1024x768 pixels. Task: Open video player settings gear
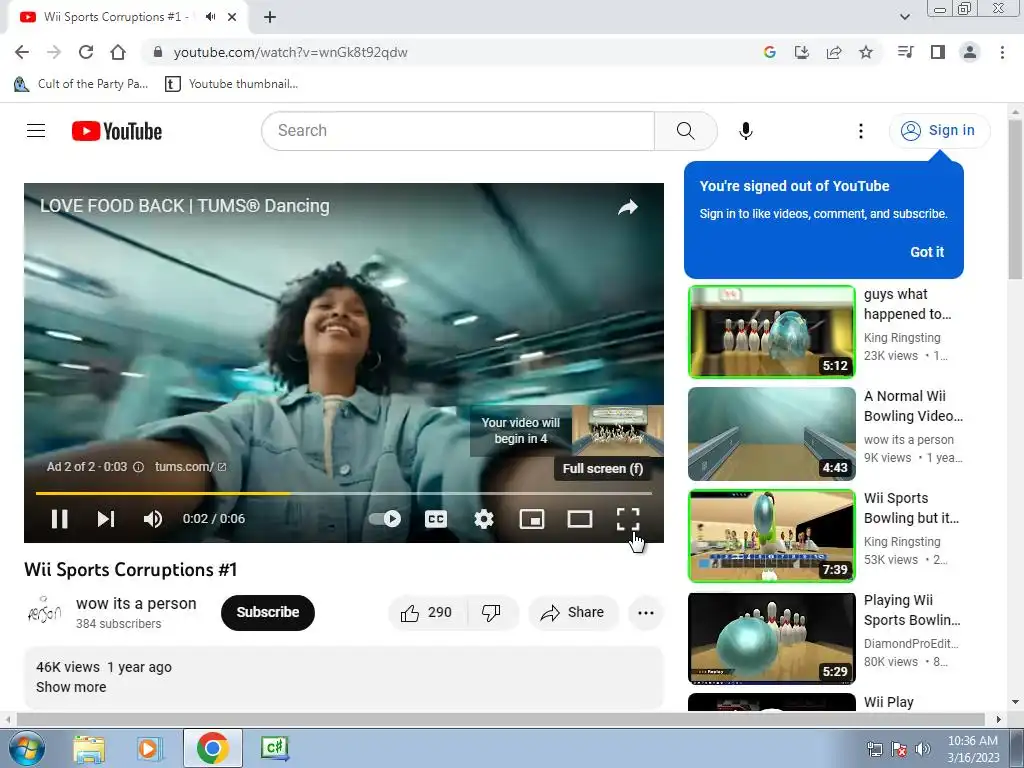[x=483, y=519]
